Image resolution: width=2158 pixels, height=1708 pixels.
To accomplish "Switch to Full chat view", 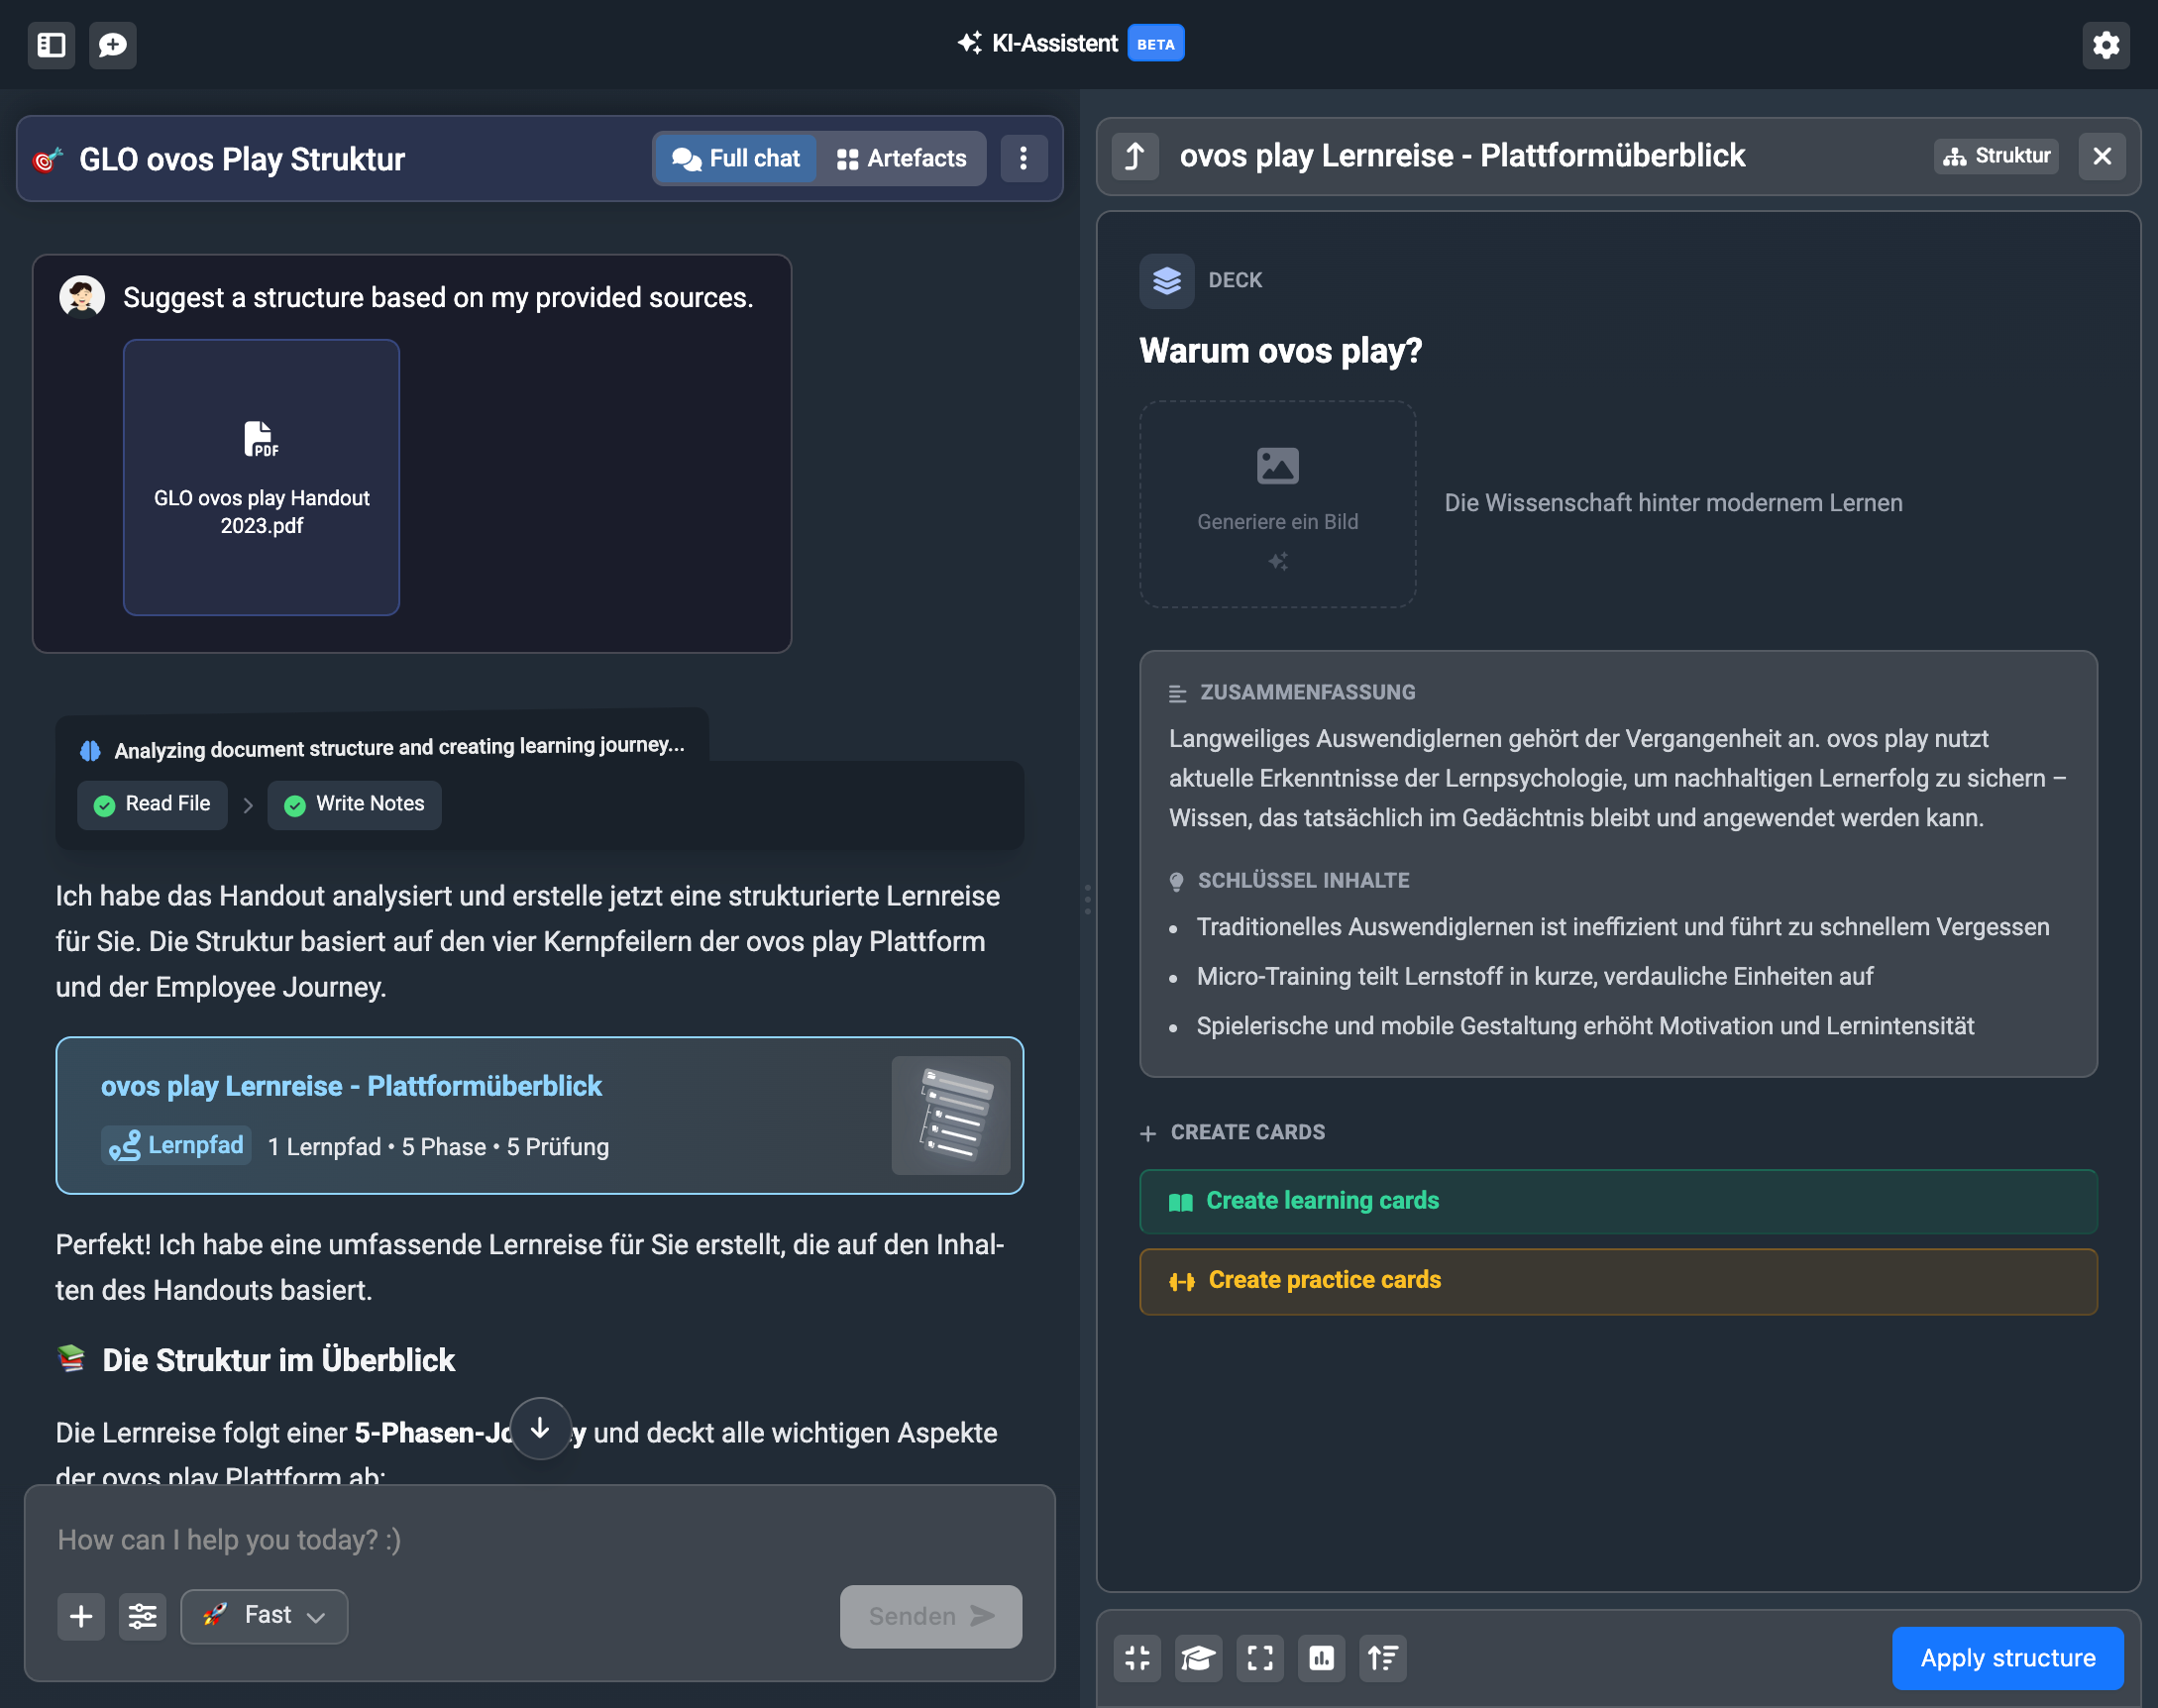I will (736, 158).
